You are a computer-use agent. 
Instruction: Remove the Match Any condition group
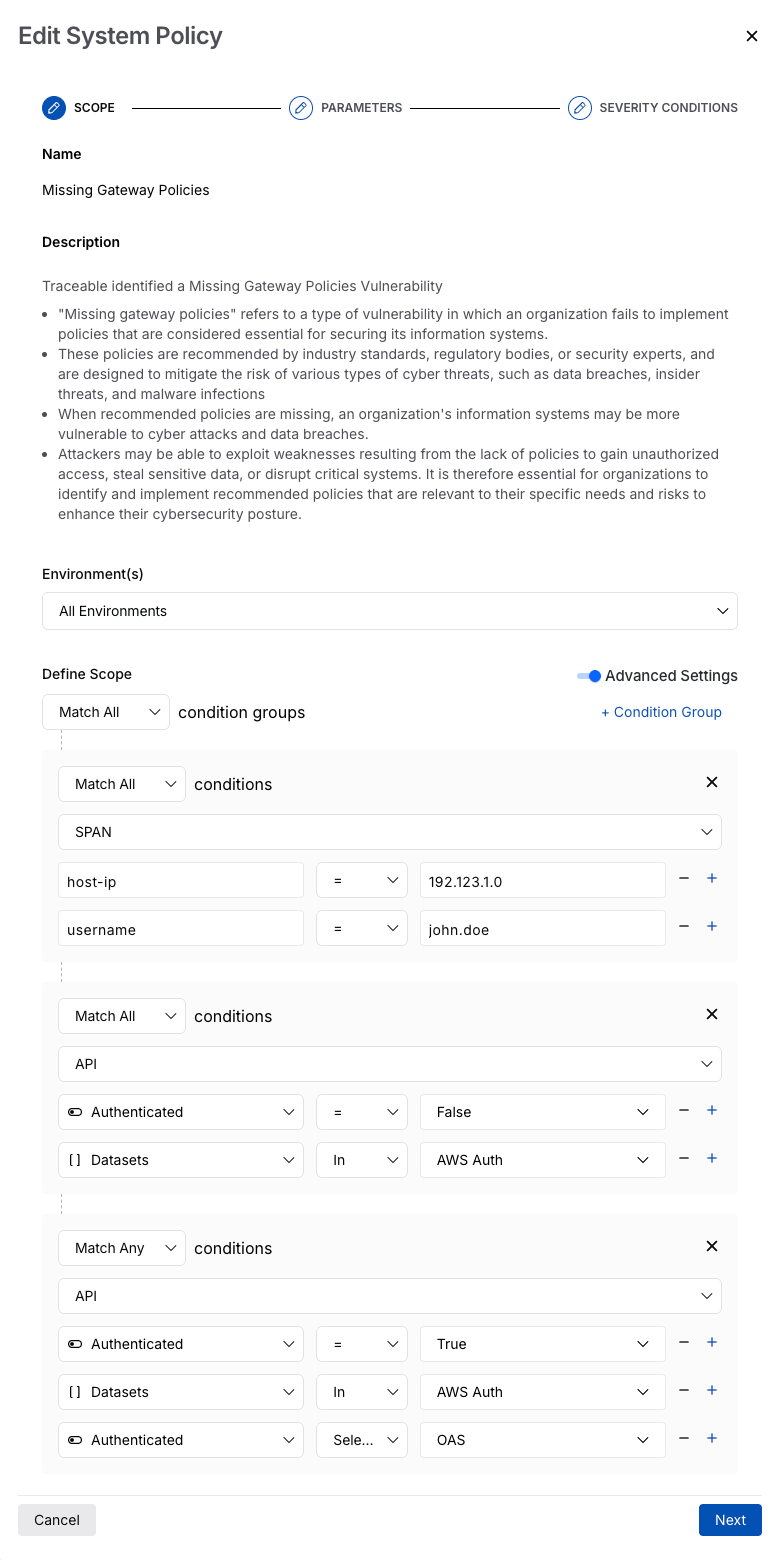click(712, 1246)
